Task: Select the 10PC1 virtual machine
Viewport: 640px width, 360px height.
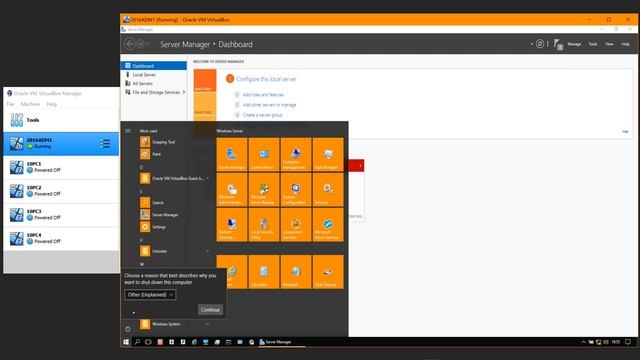Action: pyautogui.click(x=61, y=167)
